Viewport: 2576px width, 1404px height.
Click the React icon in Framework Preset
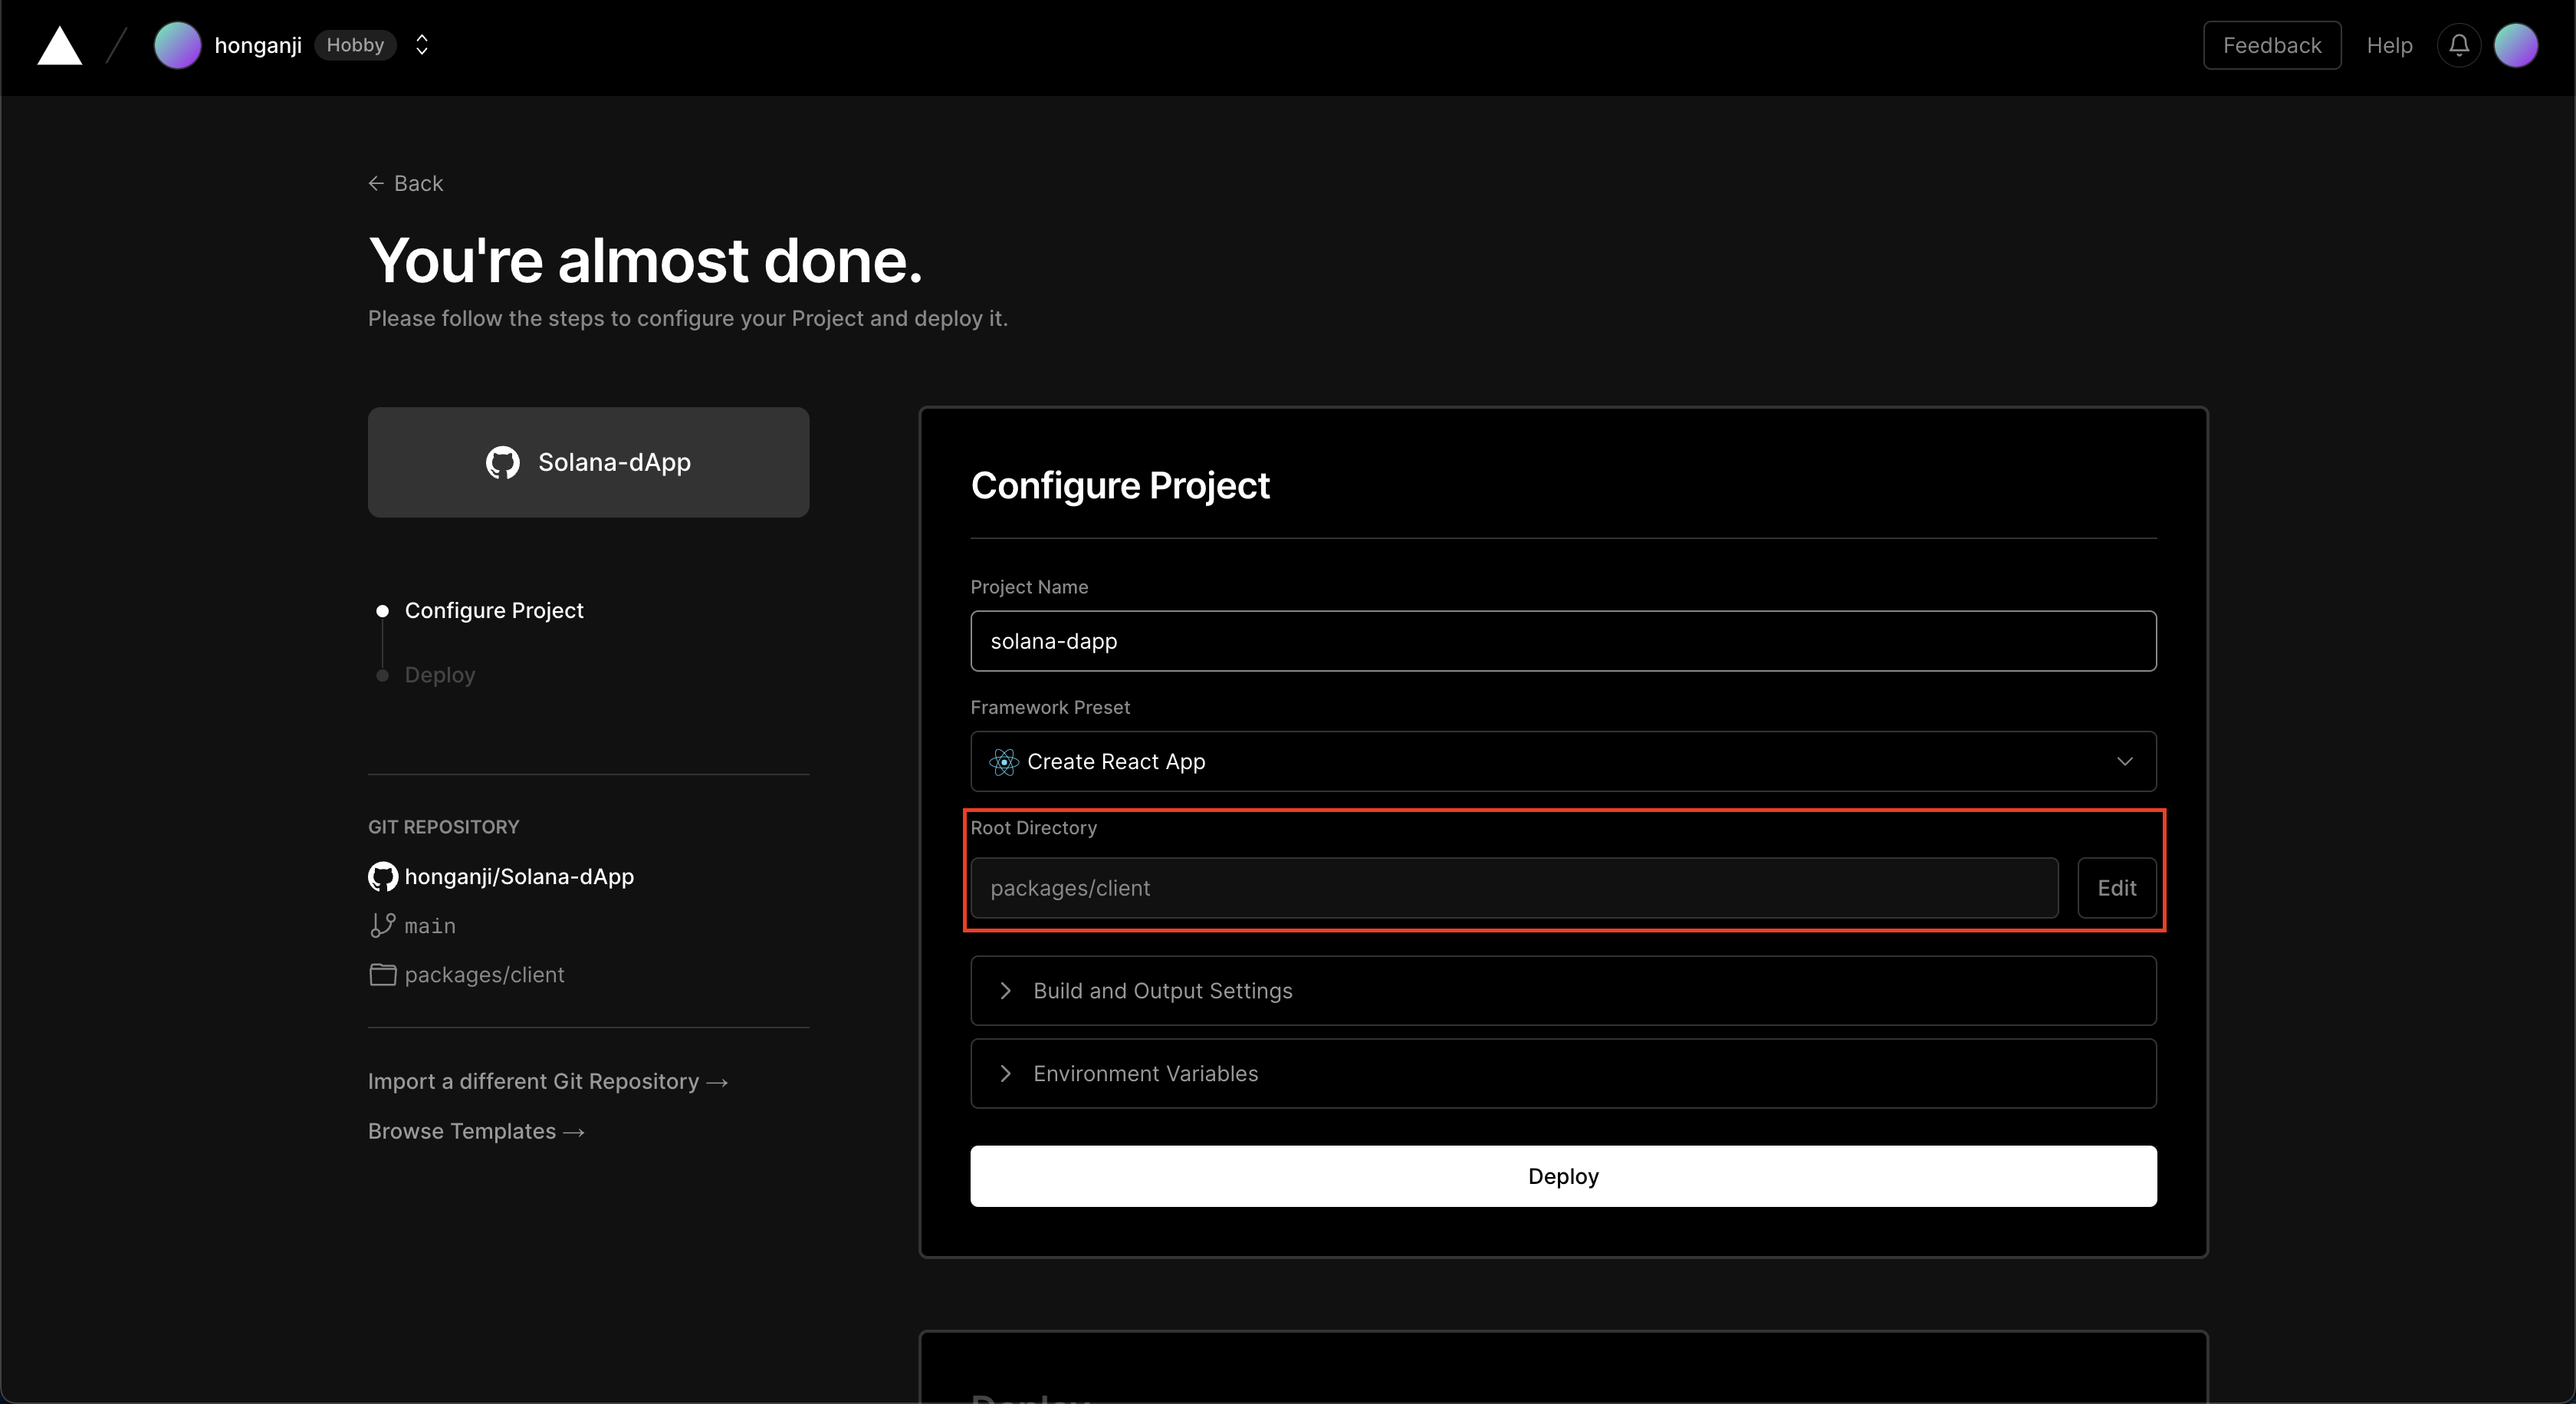(x=1003, y=762)
